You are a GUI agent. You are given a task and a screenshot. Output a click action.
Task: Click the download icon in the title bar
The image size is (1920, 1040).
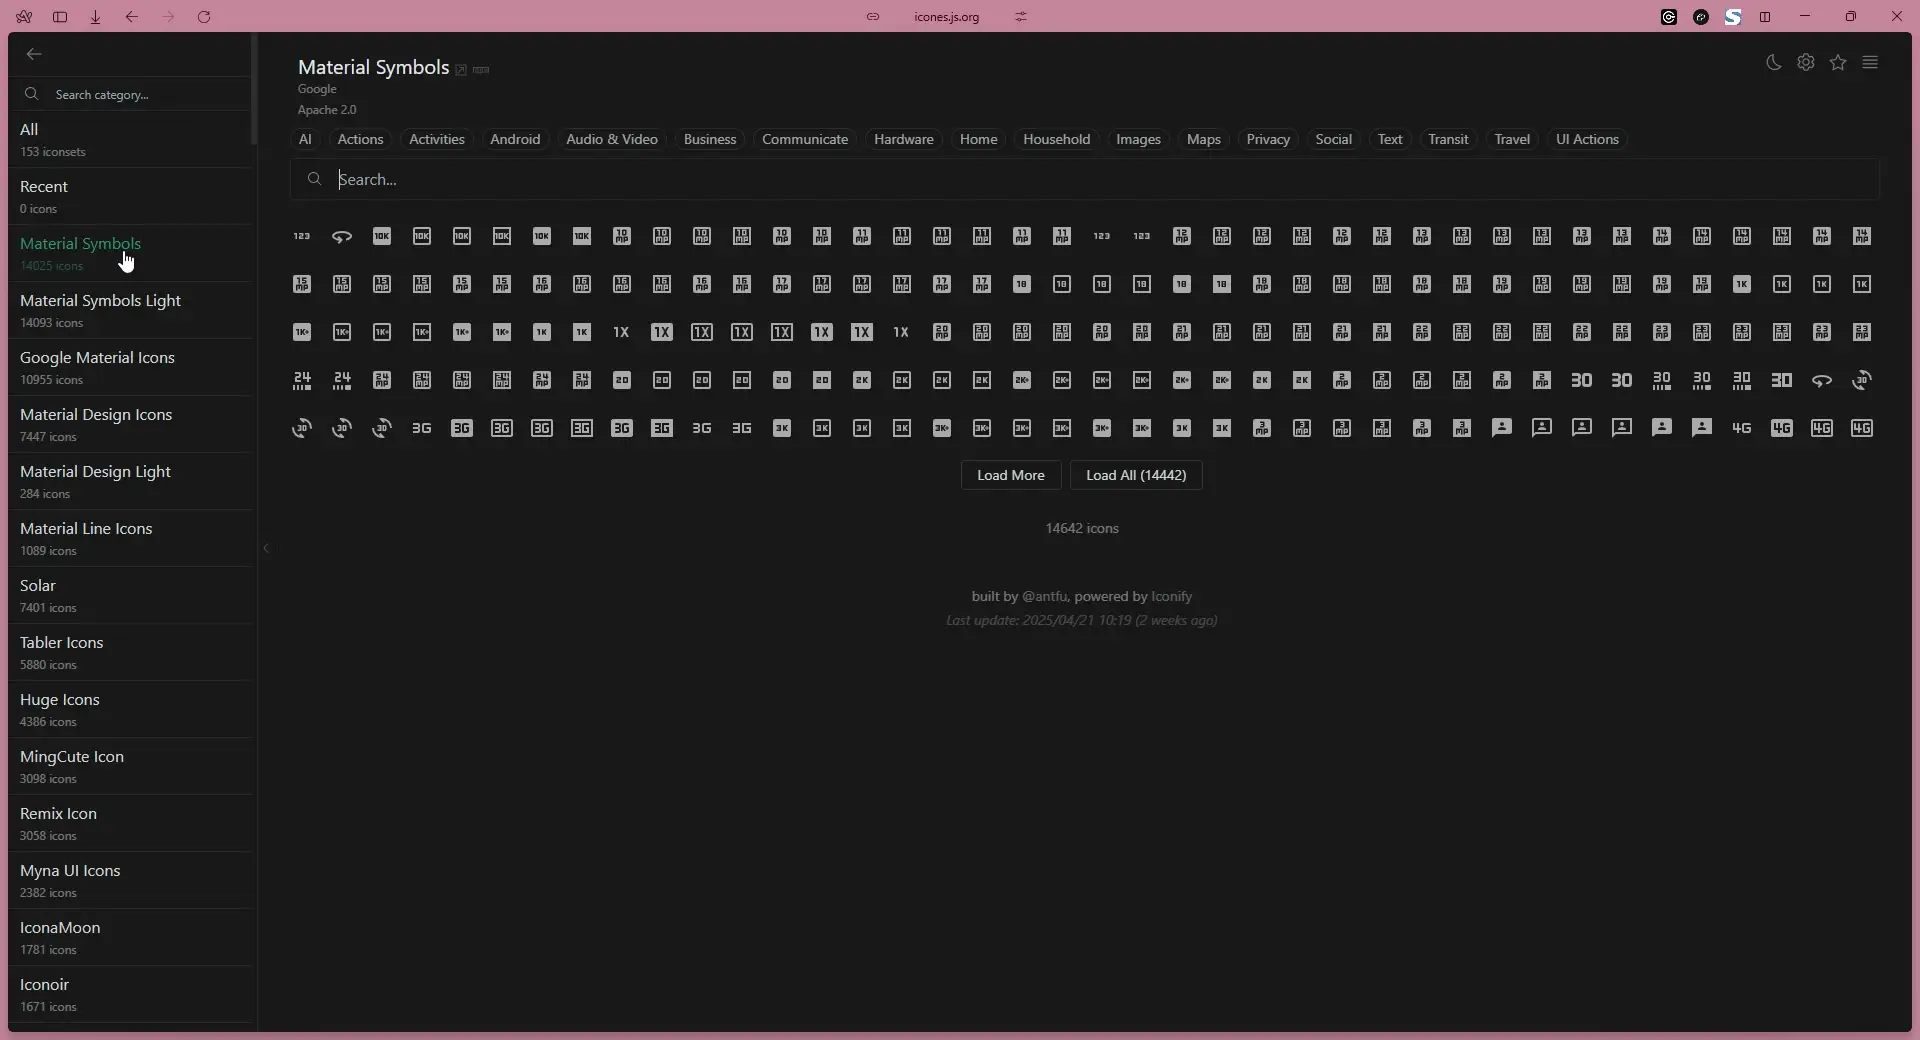96,17
